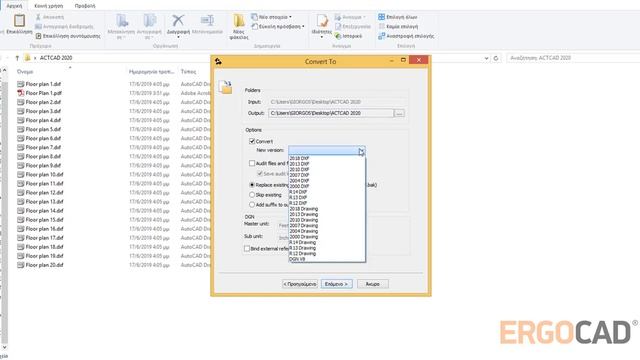Click the Νέος φάκελος new folder icon
640x360 pixels.
tap(239, 20)
